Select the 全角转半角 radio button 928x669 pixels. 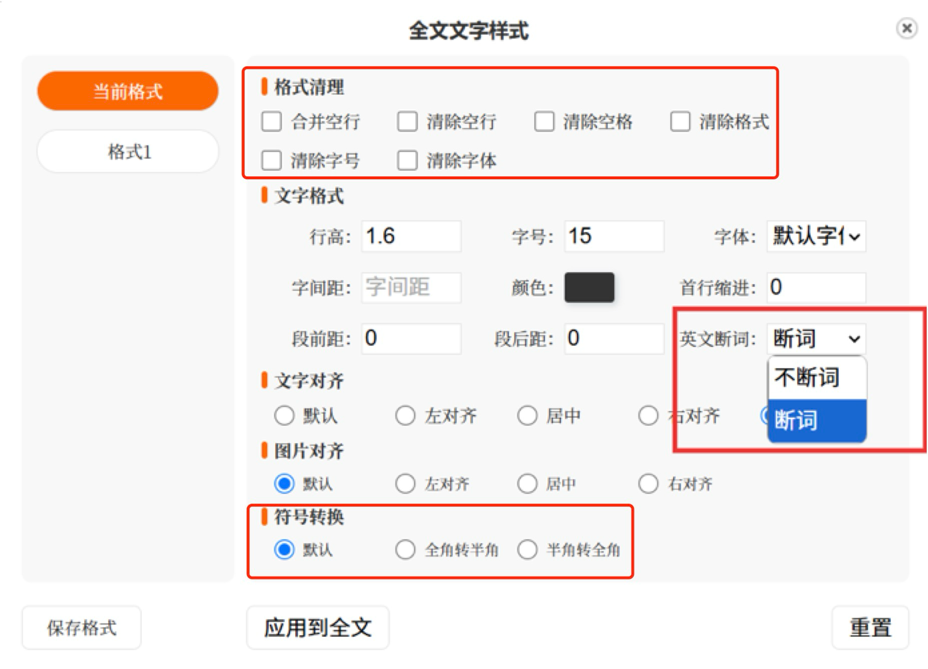[405, 549]
